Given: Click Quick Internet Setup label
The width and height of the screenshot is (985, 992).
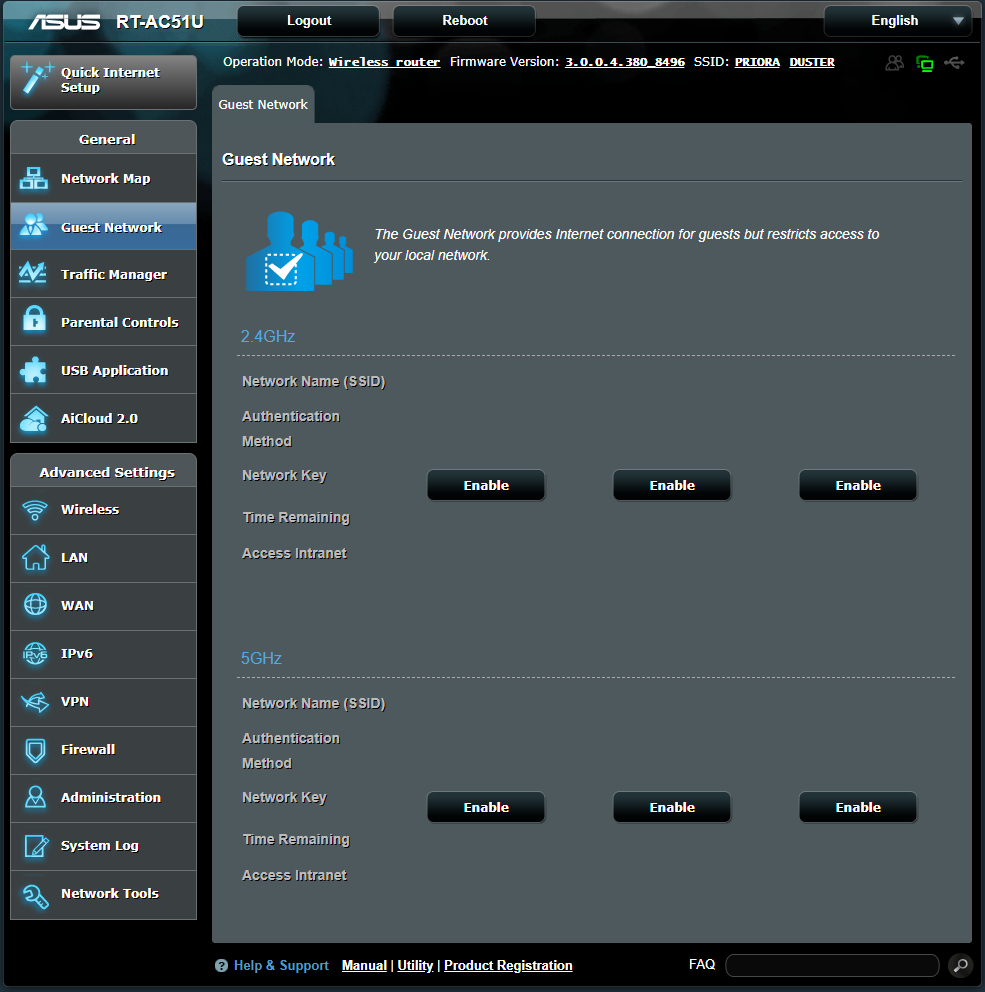Looking at the screenshot, I should 110,80.
